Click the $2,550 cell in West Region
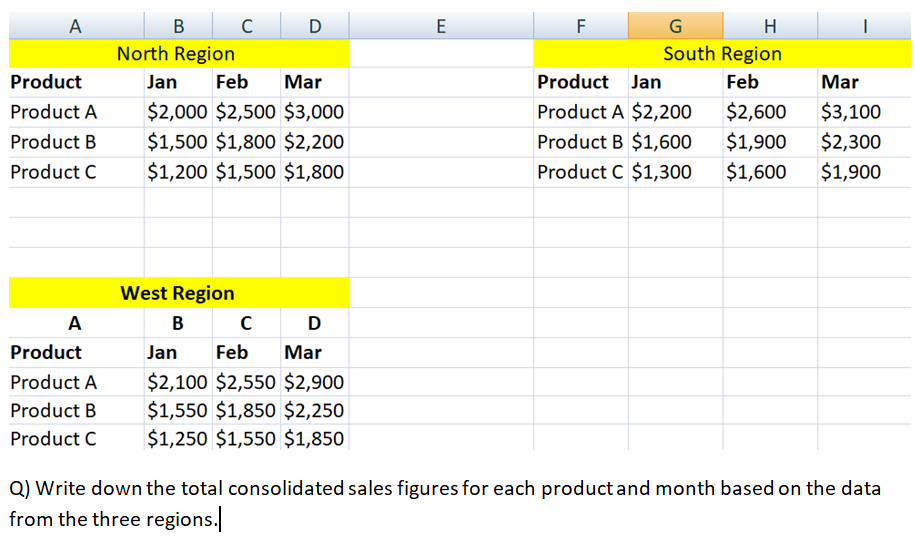The image size is (915, 537). tap(246, 382)
